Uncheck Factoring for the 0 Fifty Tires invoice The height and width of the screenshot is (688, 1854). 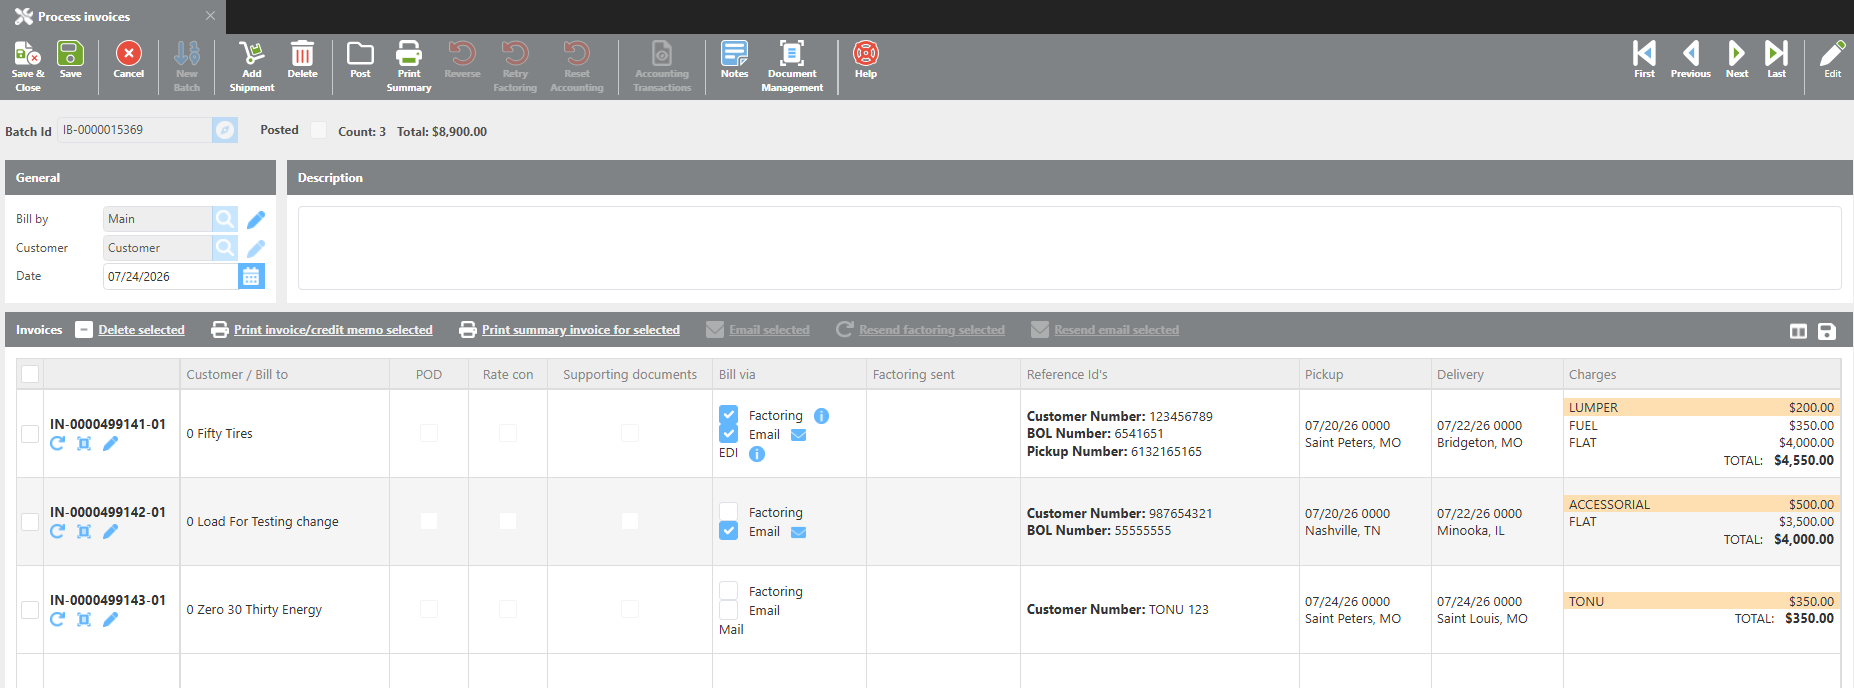[x=729, y=415]
